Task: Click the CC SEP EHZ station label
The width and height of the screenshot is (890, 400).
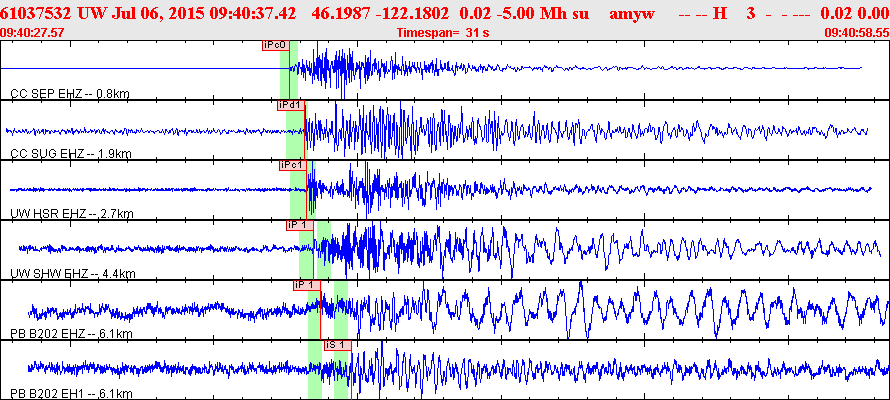Action: pyautogui.click(x=69, y=94)
